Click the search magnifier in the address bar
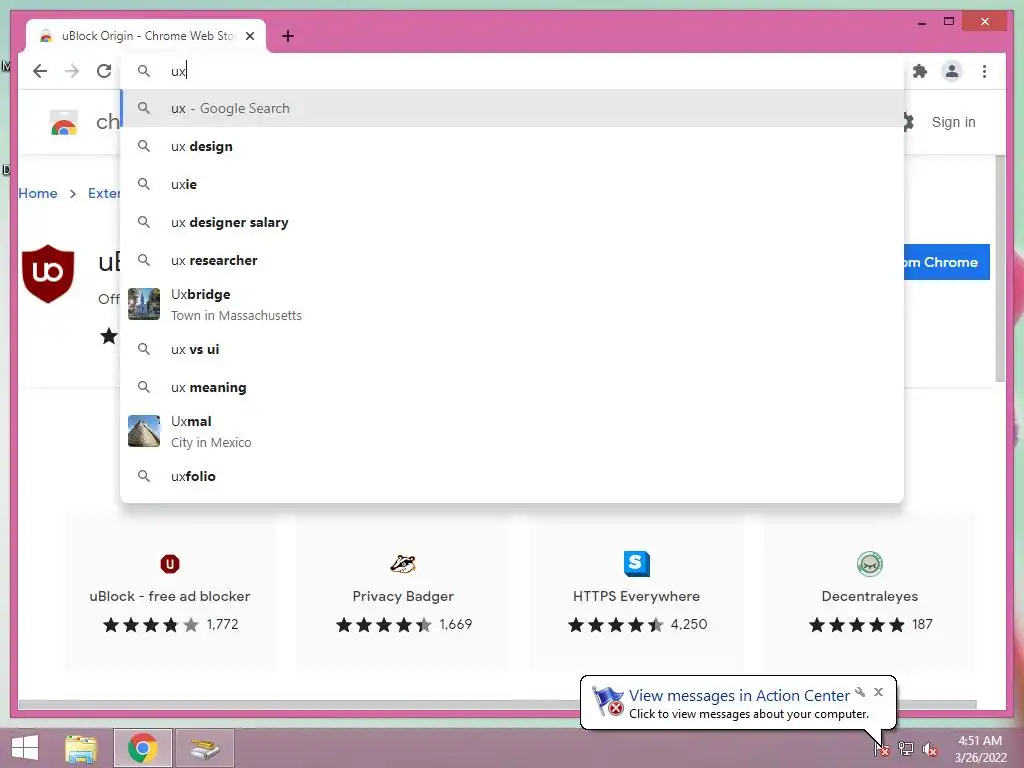 pyautogui.click(x=144, y=71)
